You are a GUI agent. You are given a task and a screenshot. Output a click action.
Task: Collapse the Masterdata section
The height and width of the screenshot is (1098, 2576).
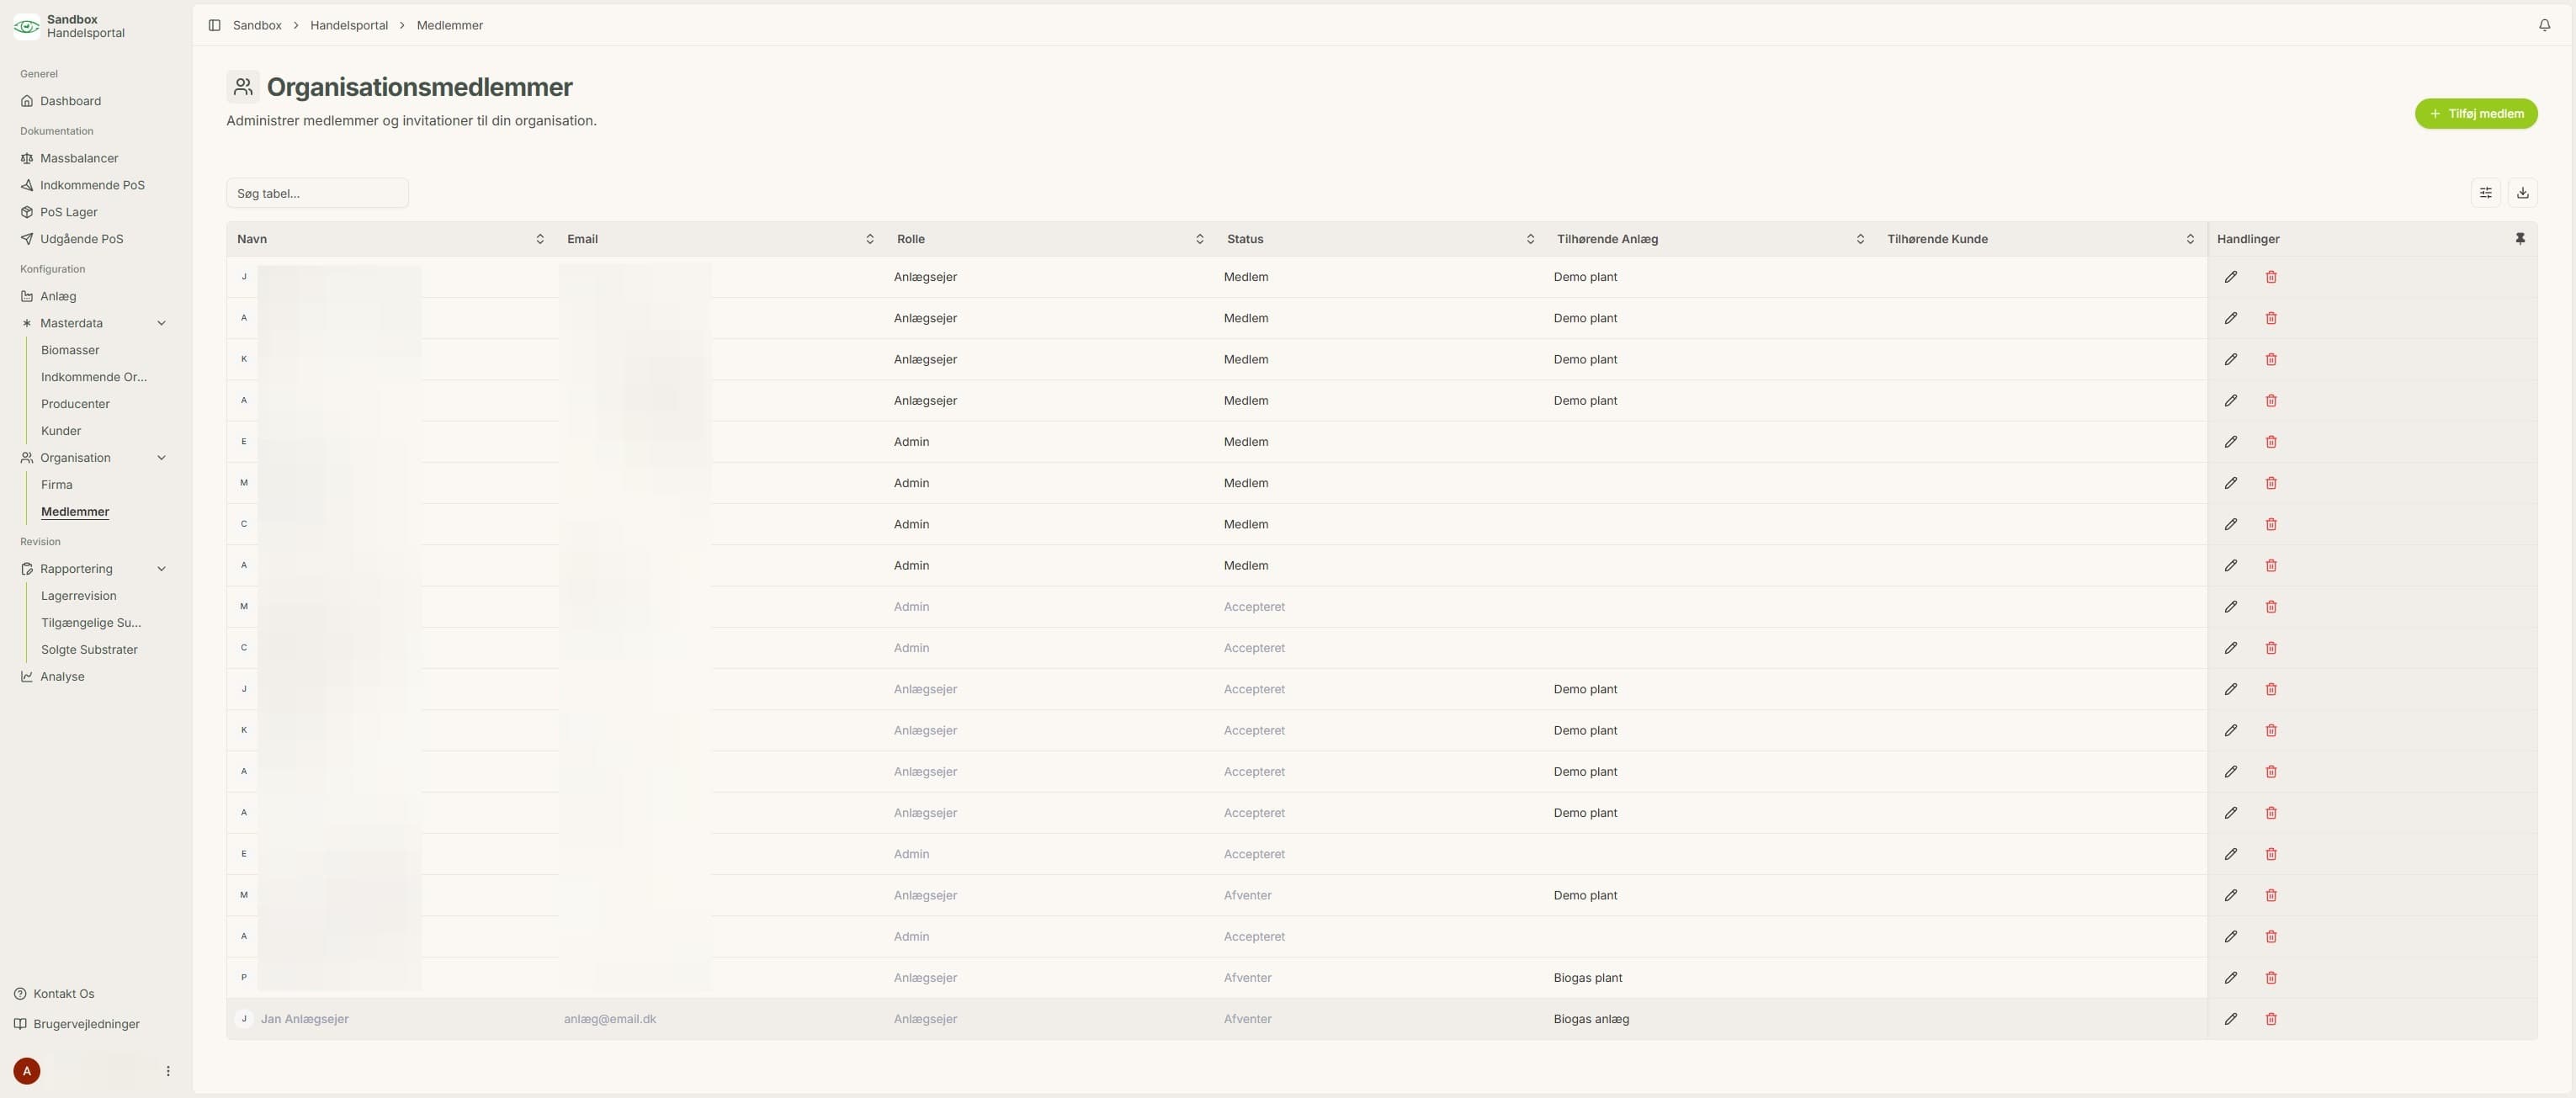click(162, 323)
